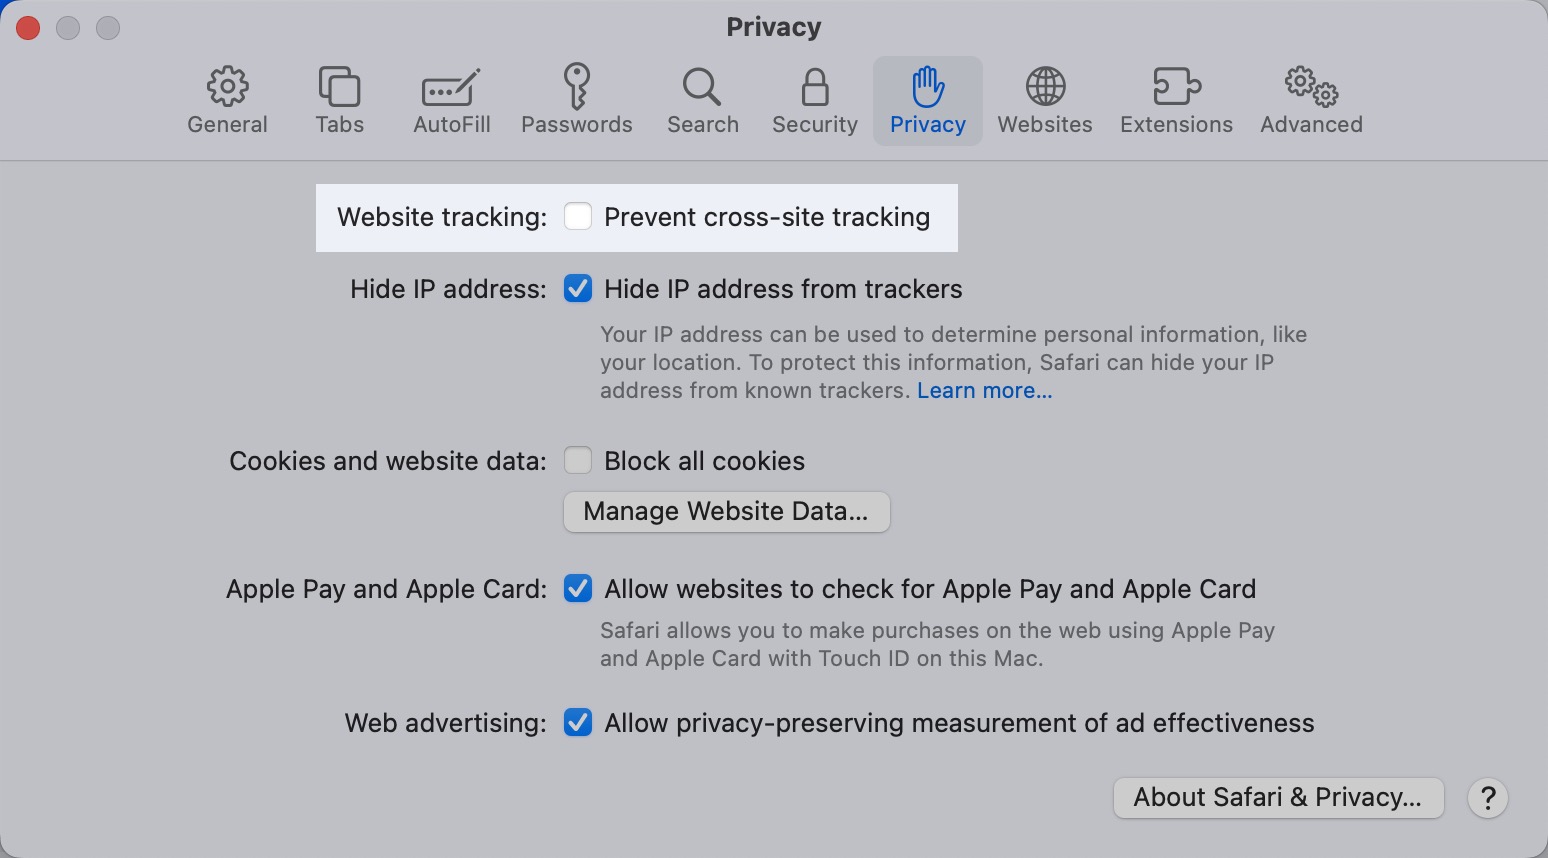
Task: Switch to the Privacy tab
Action: click(x=927, y=100)
